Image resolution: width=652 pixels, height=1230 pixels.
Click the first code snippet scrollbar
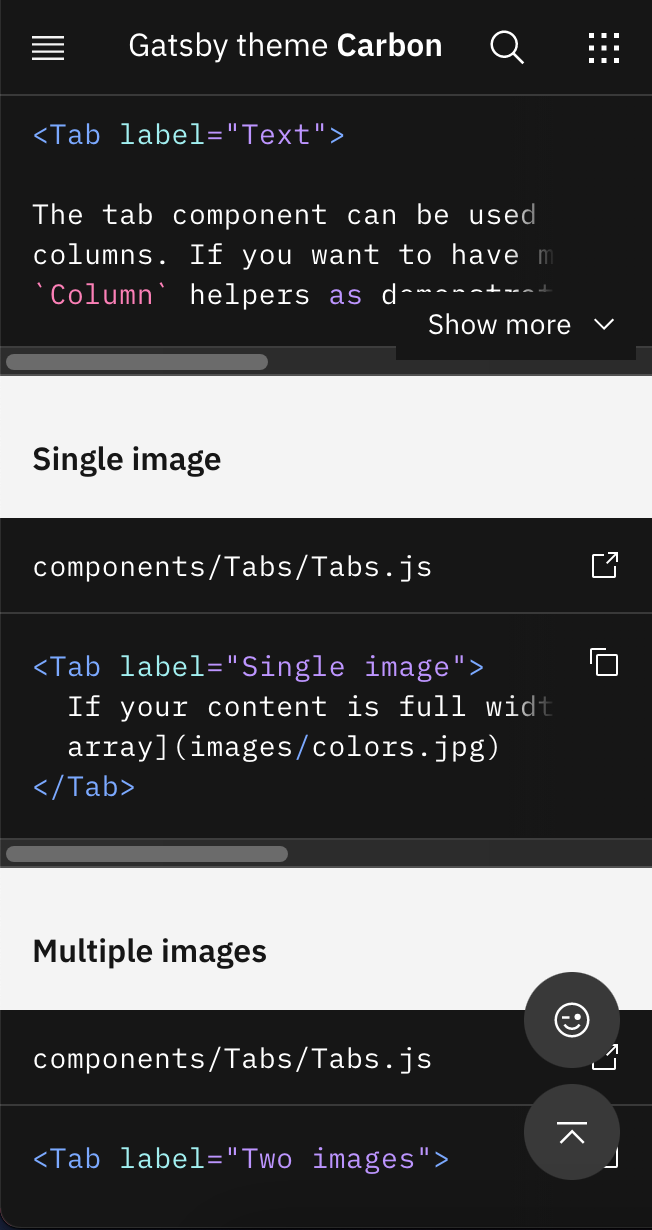pyautogui.click(x=137, y=361)
